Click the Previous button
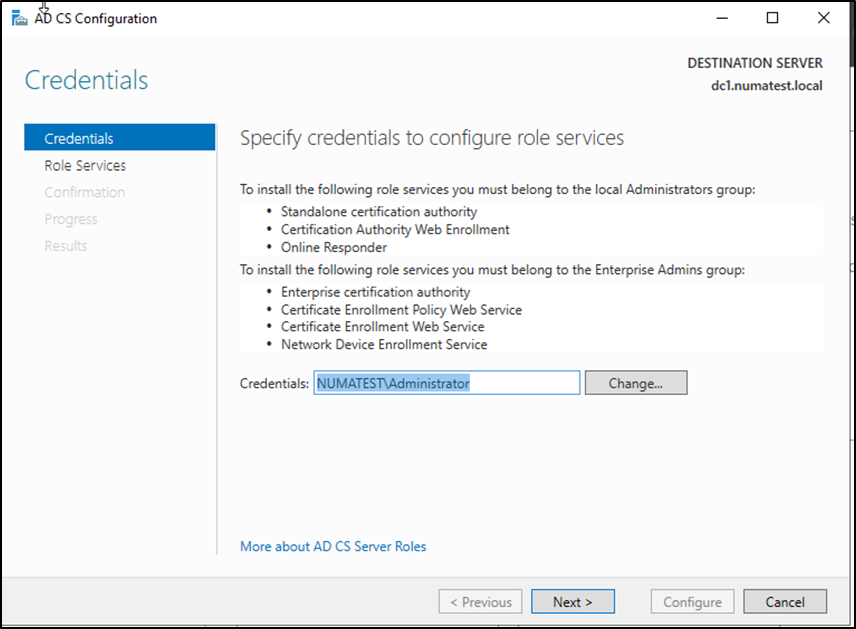856x629 pixels. [480, 602]
